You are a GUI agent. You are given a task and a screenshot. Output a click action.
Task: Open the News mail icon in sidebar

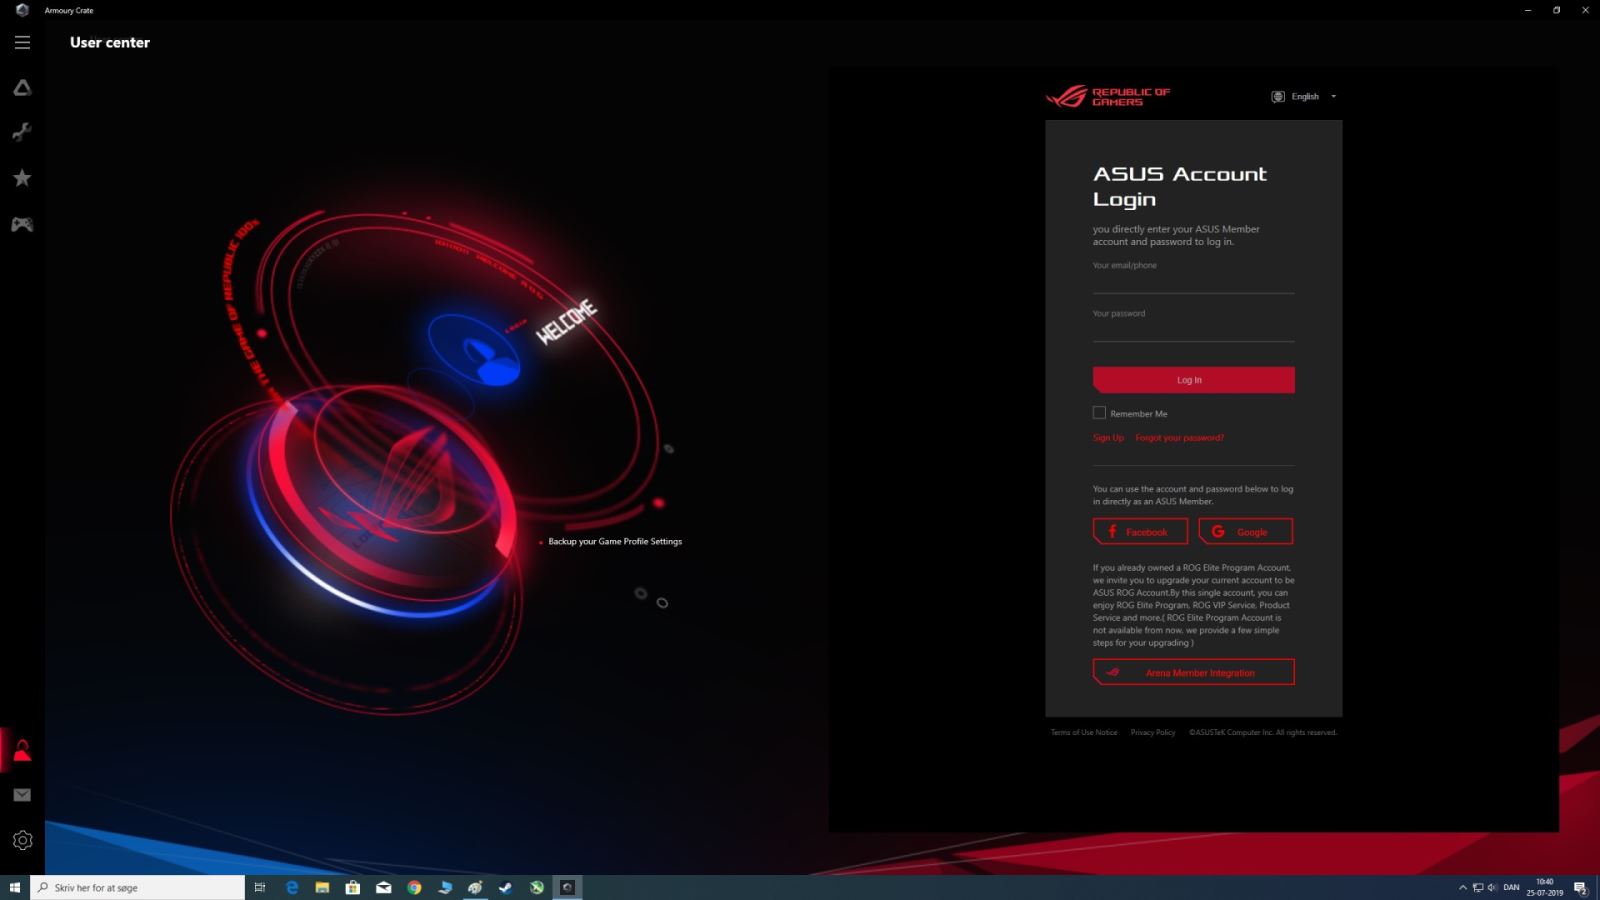pos(22,795)
